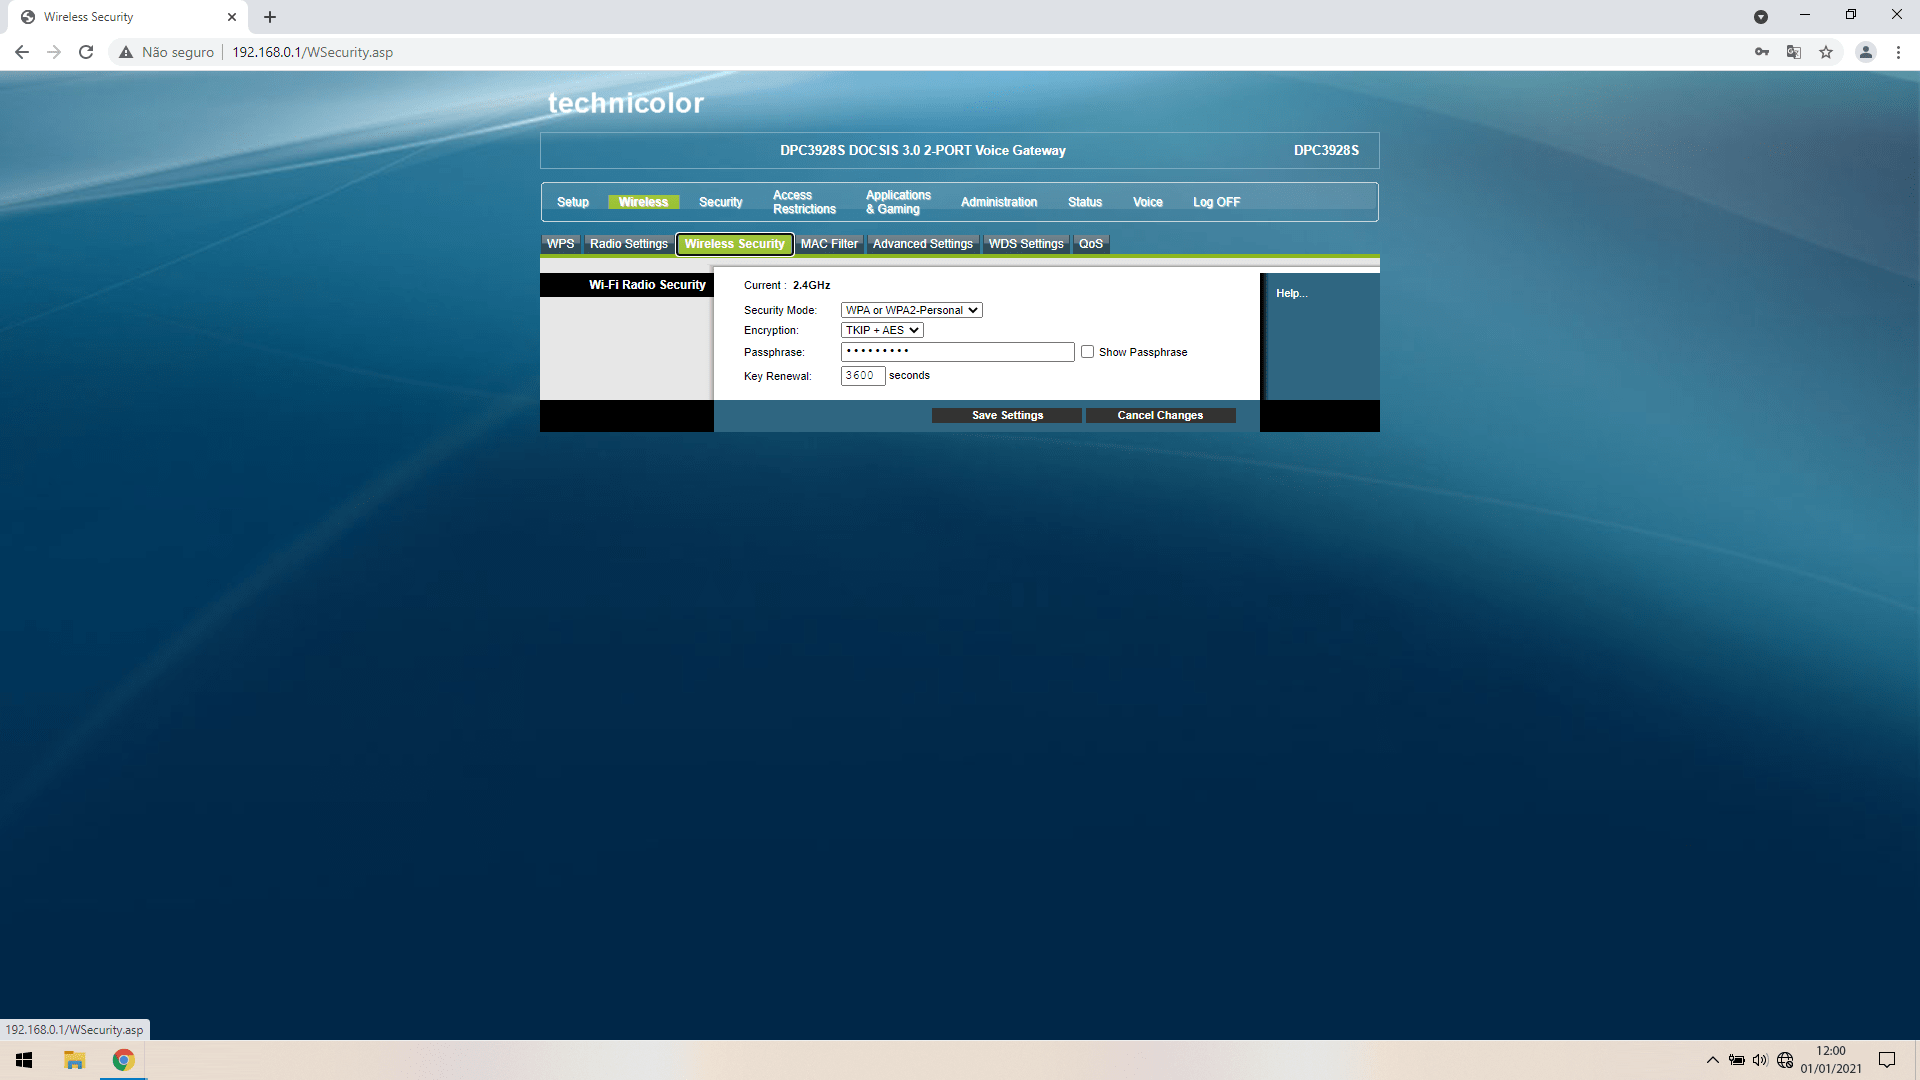Click the Chrome taskbar icon
The width and height of the screenshot is (1920, 1080).
coord(123,1060)
